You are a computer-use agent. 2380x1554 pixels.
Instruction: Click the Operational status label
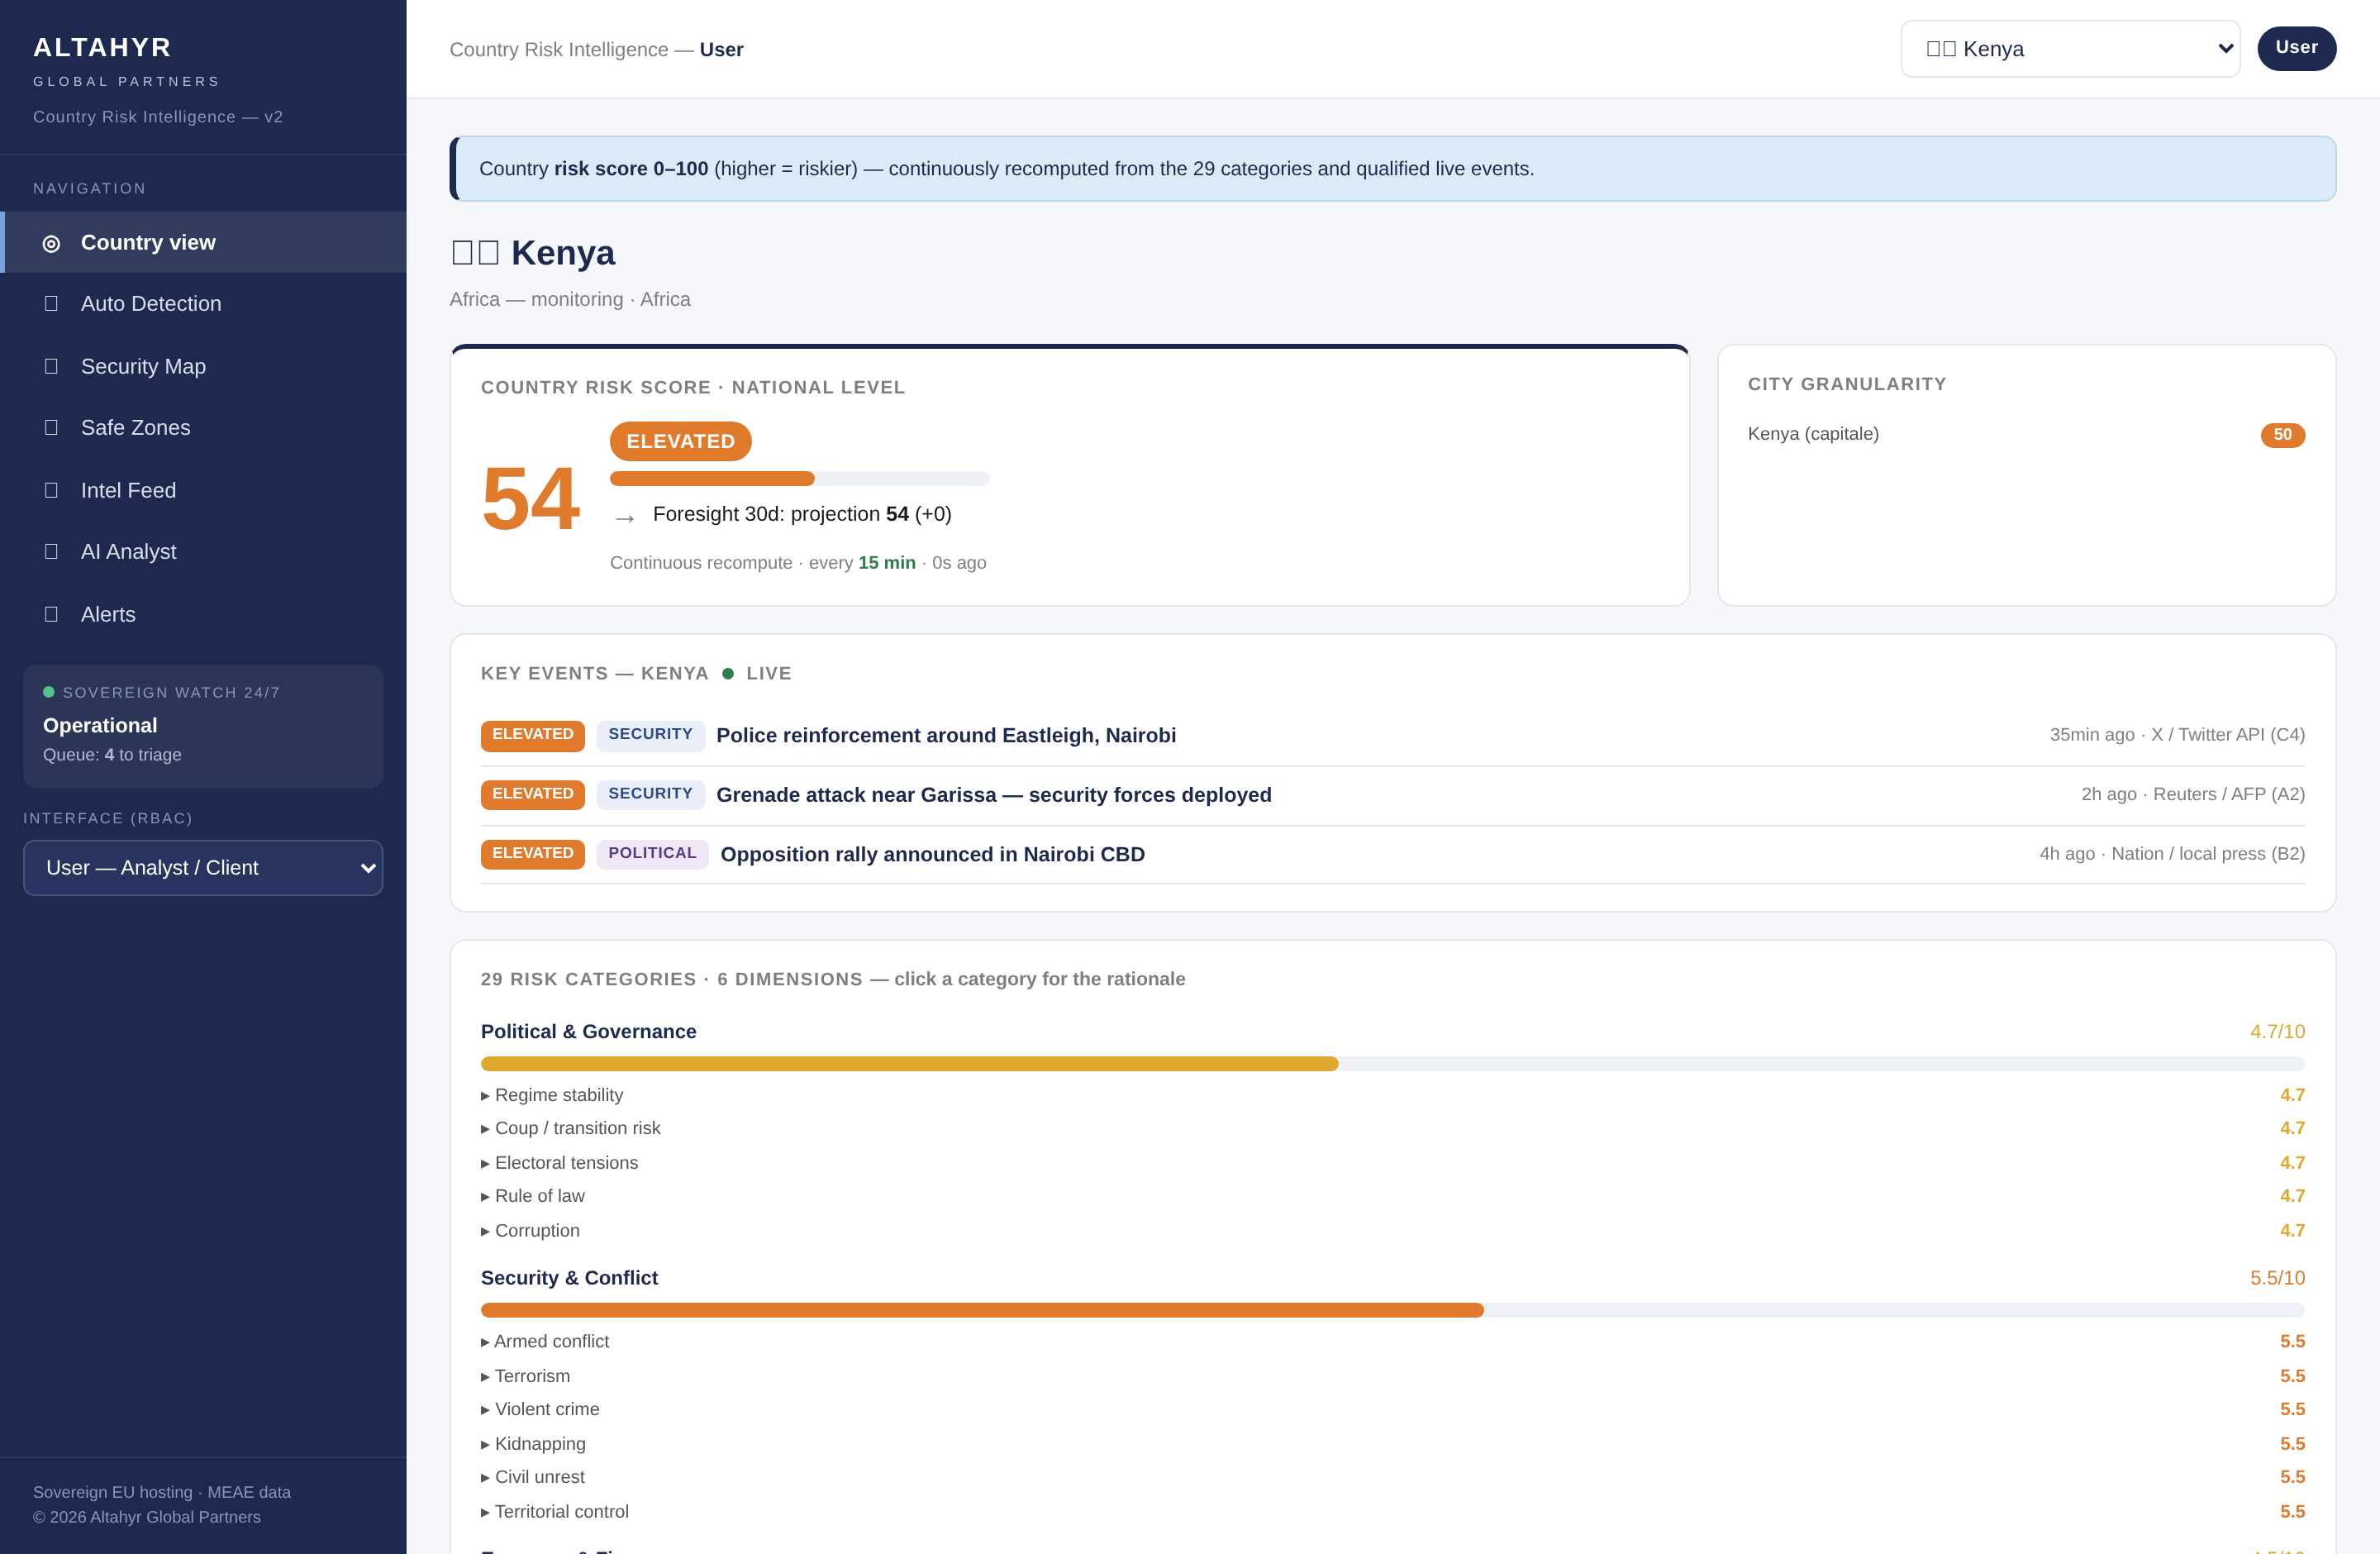point(100,725)
